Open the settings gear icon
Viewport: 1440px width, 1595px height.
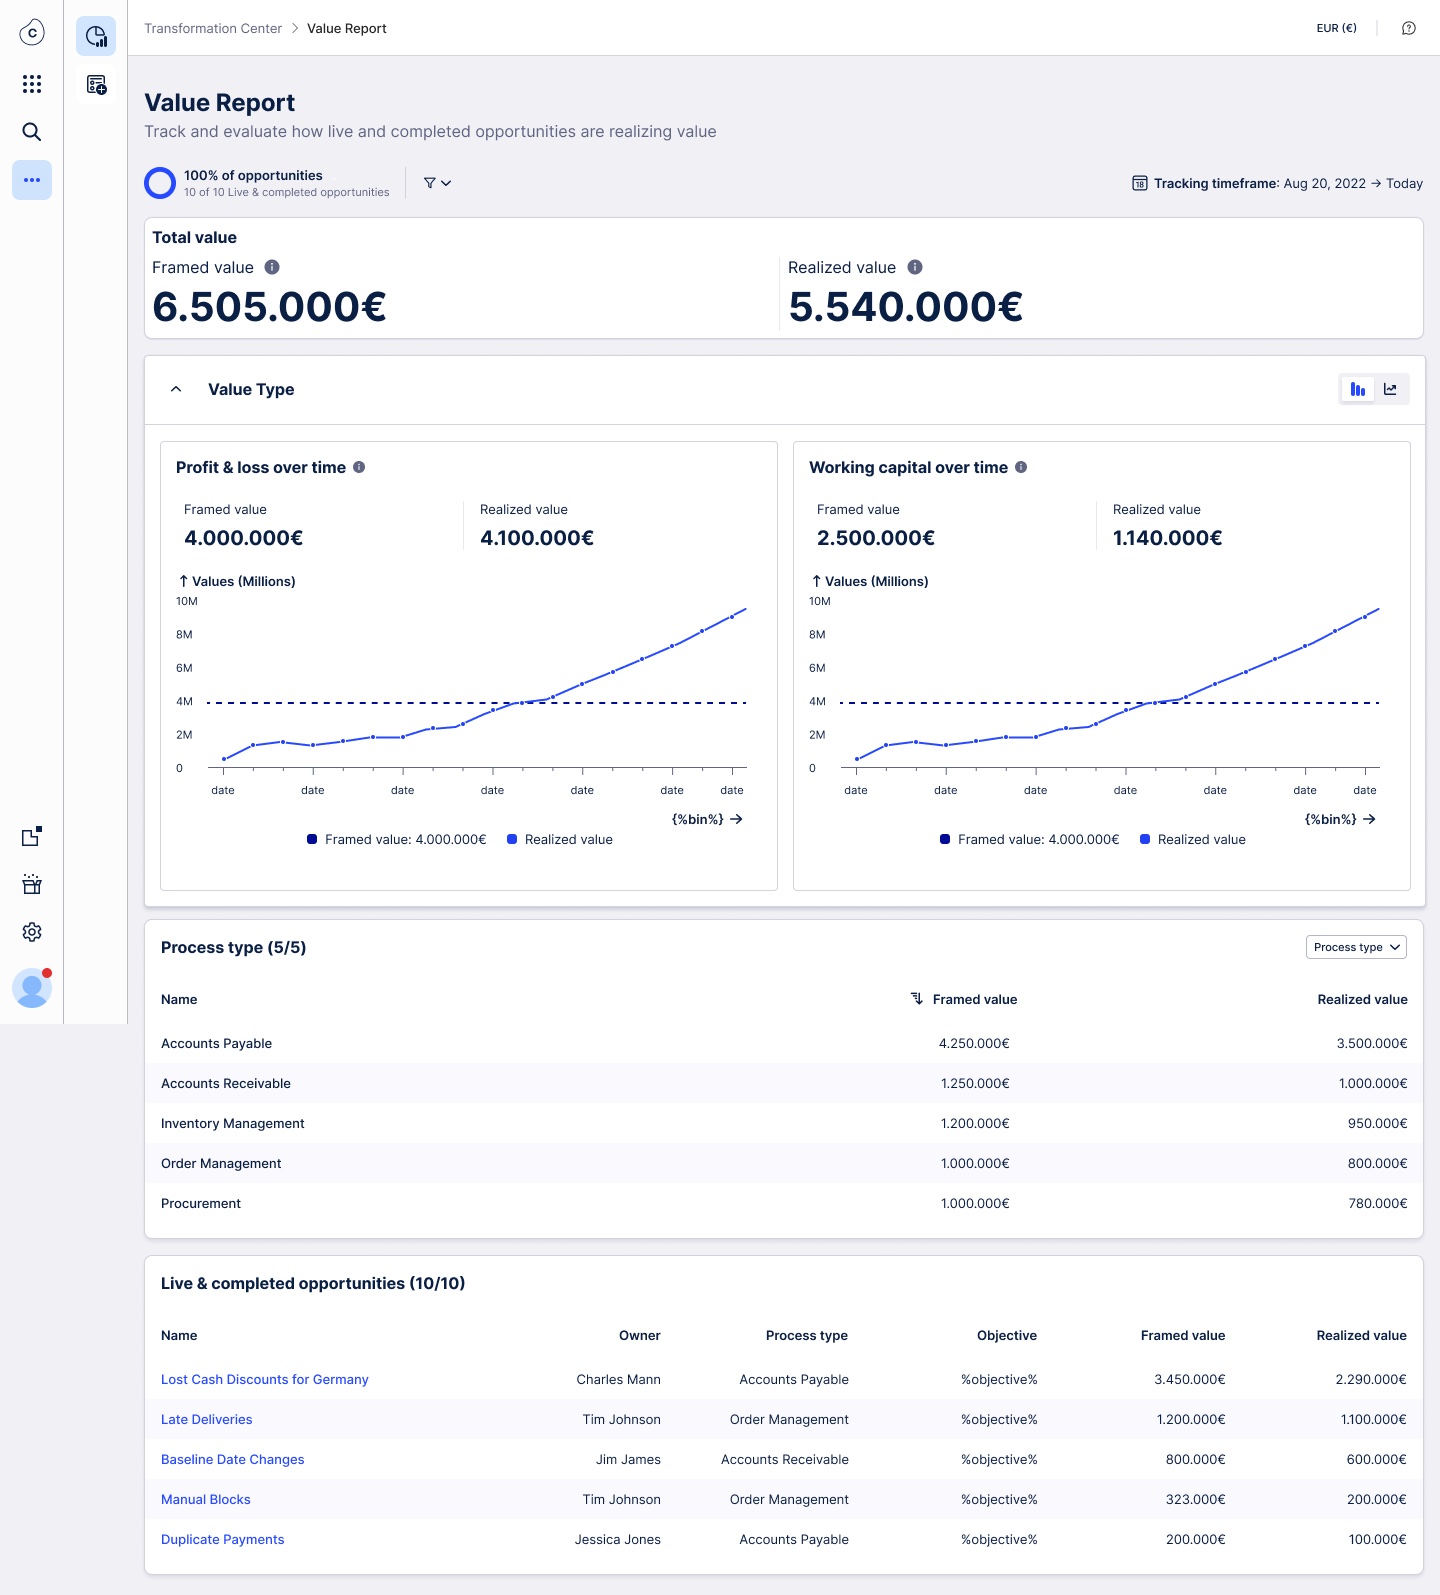pyautogui.click(x=32, y=932)
